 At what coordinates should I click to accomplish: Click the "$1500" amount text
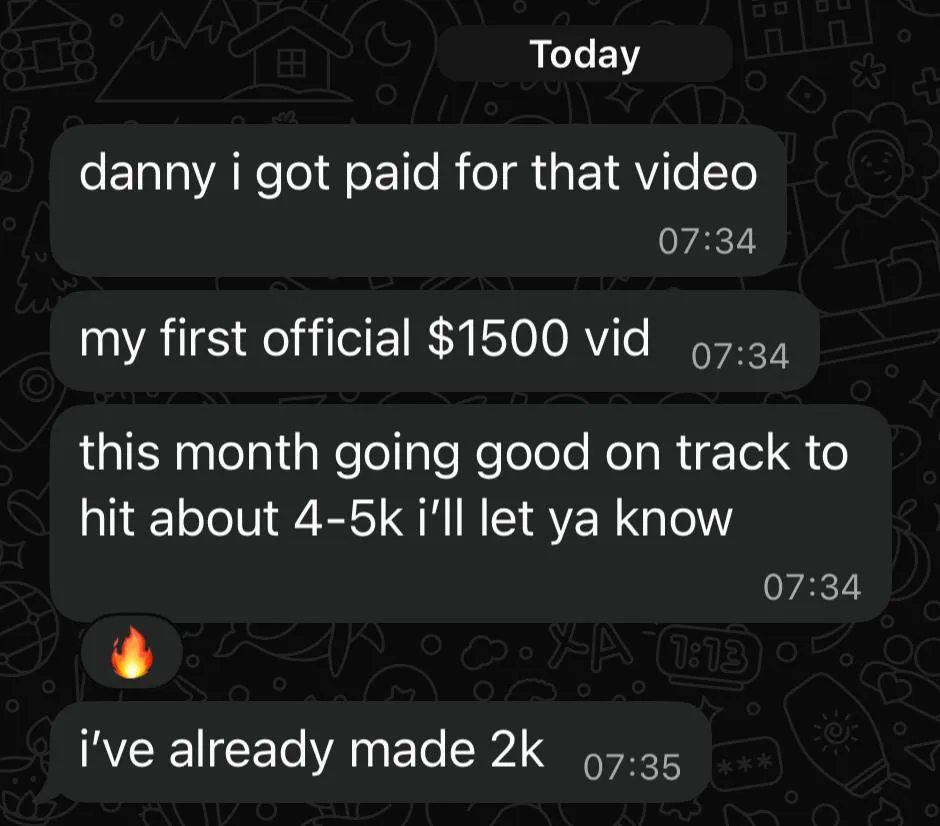(x=498, y=337)
